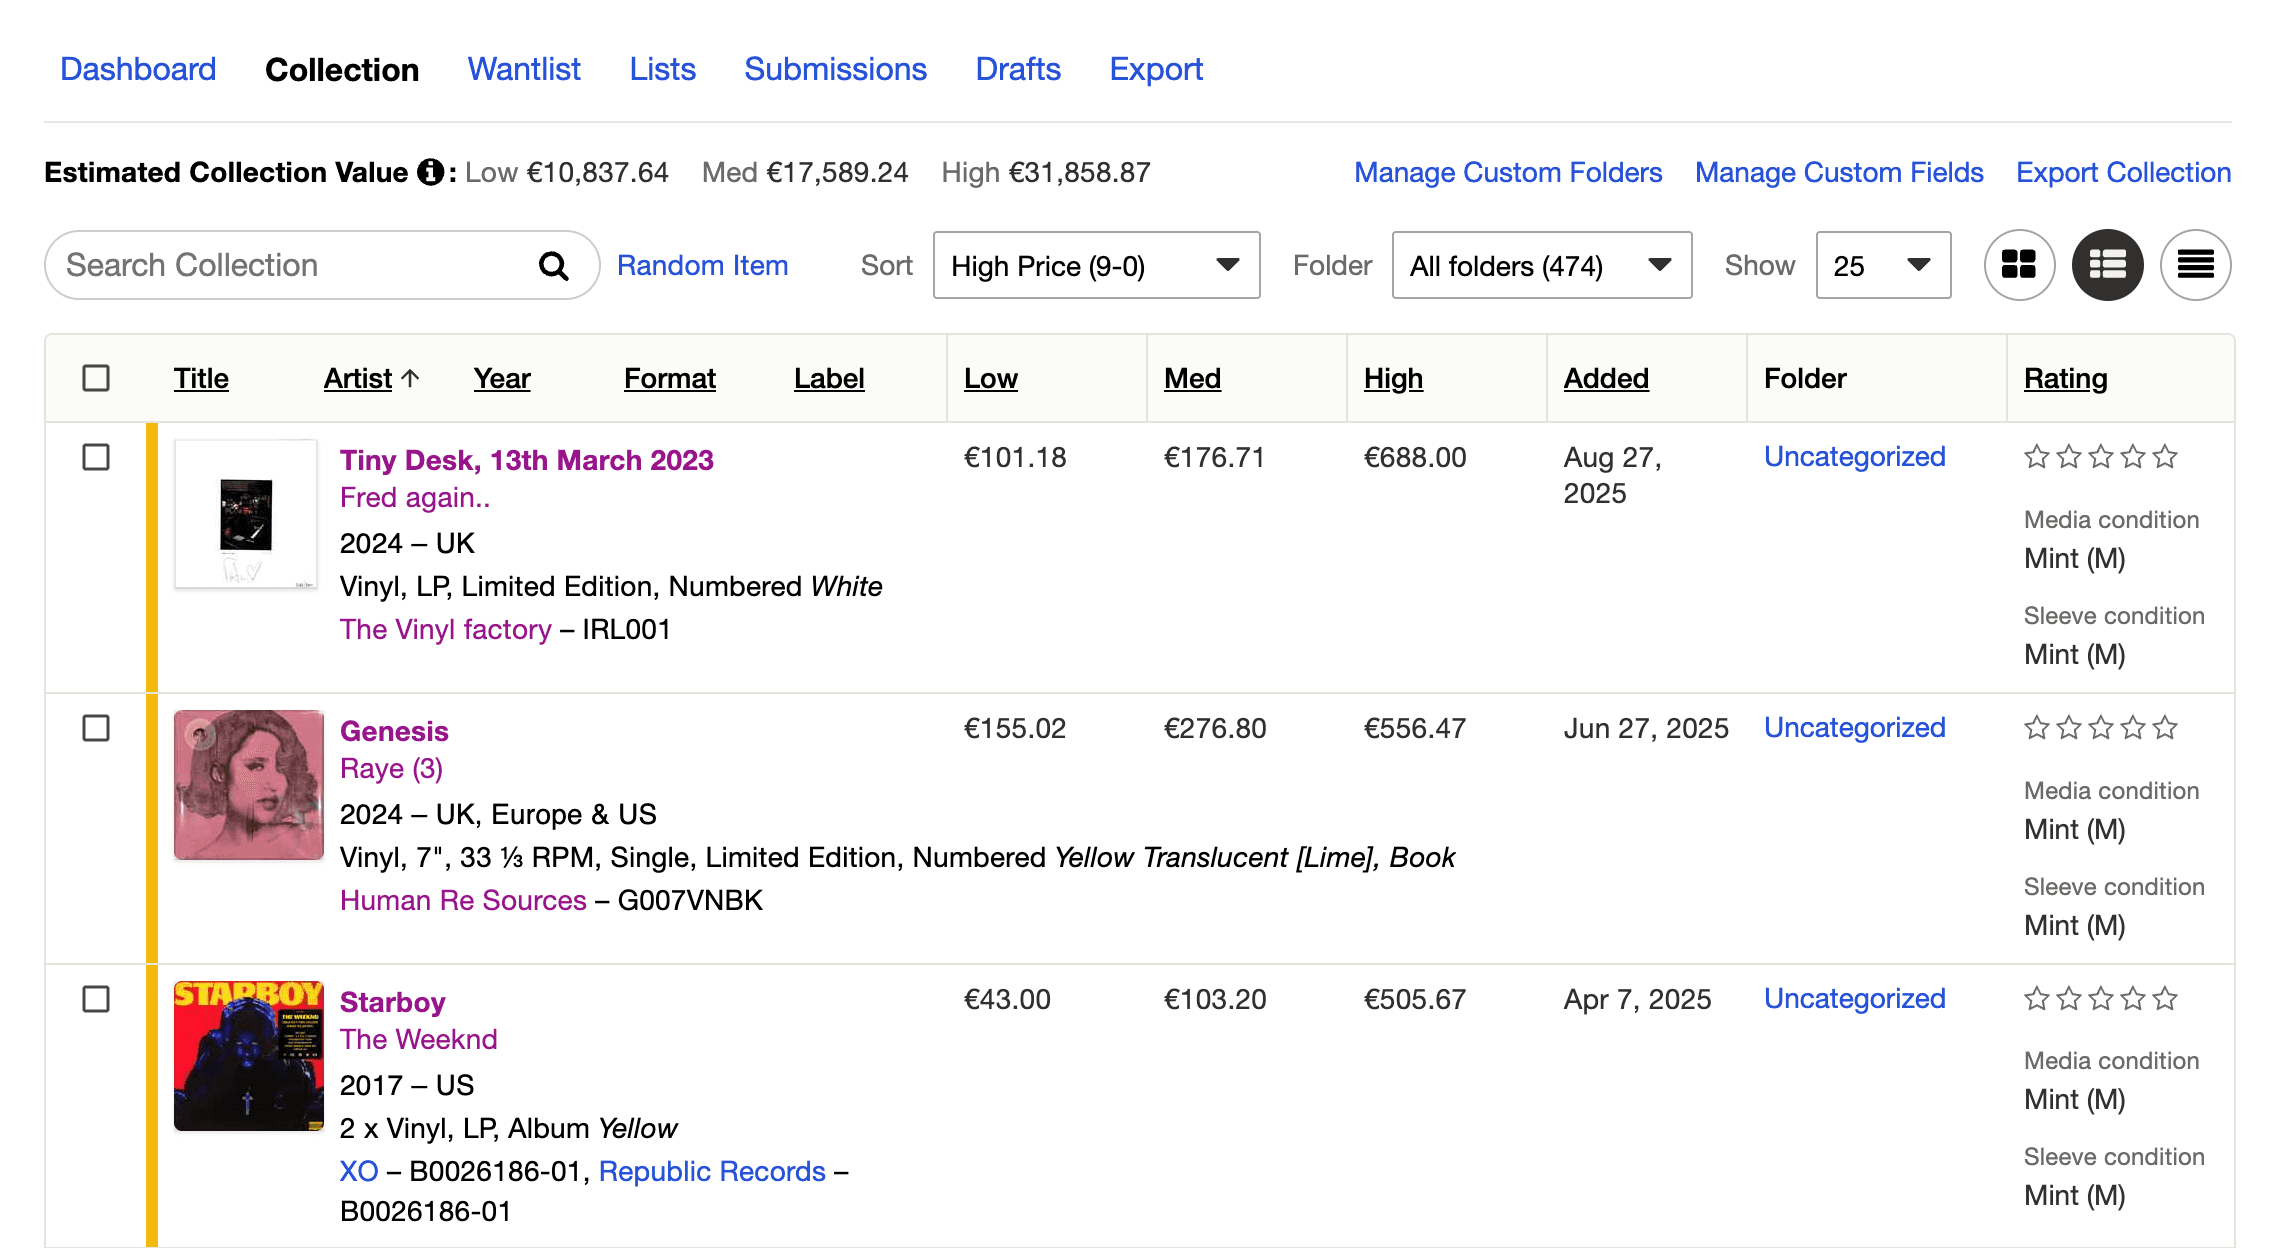Image resolution: width=2278 pixels, height=1248 pixels.
Task: Open Uncategorized folder for Genesis
Action: coord(1854,727)
